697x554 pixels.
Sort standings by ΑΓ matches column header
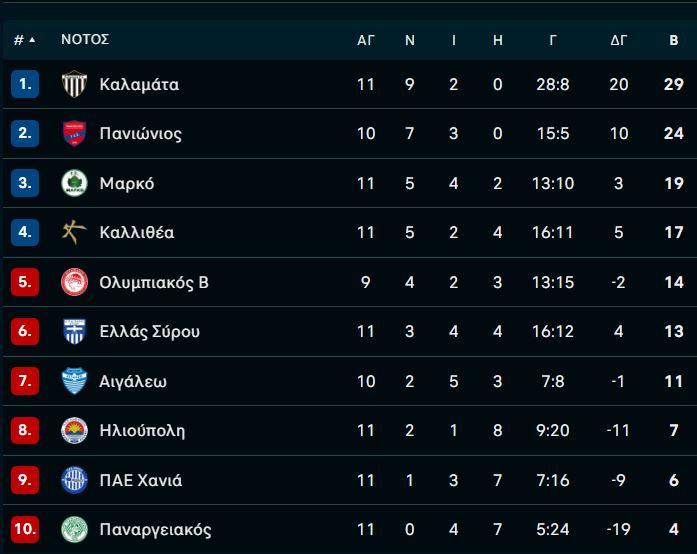pos(366,40)
